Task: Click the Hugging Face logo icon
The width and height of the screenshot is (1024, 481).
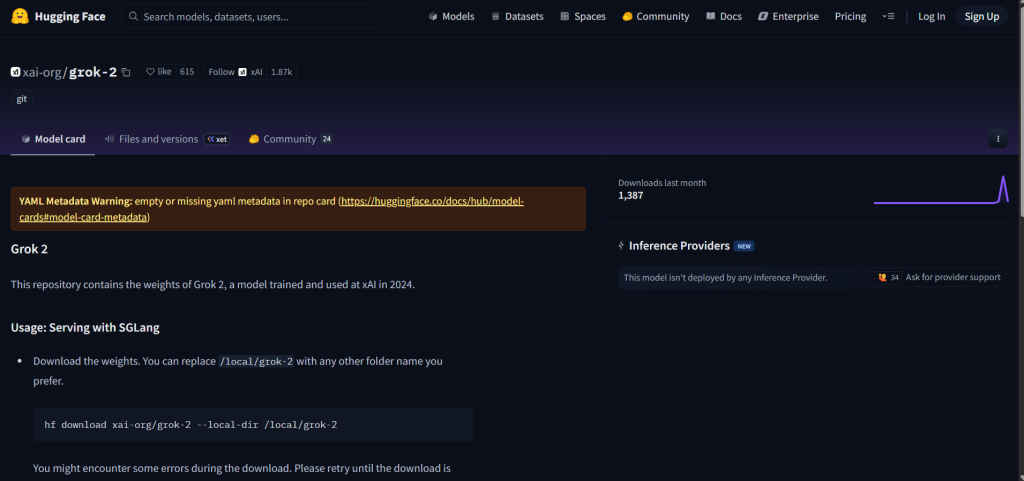Action: click(x=21, y=16)
